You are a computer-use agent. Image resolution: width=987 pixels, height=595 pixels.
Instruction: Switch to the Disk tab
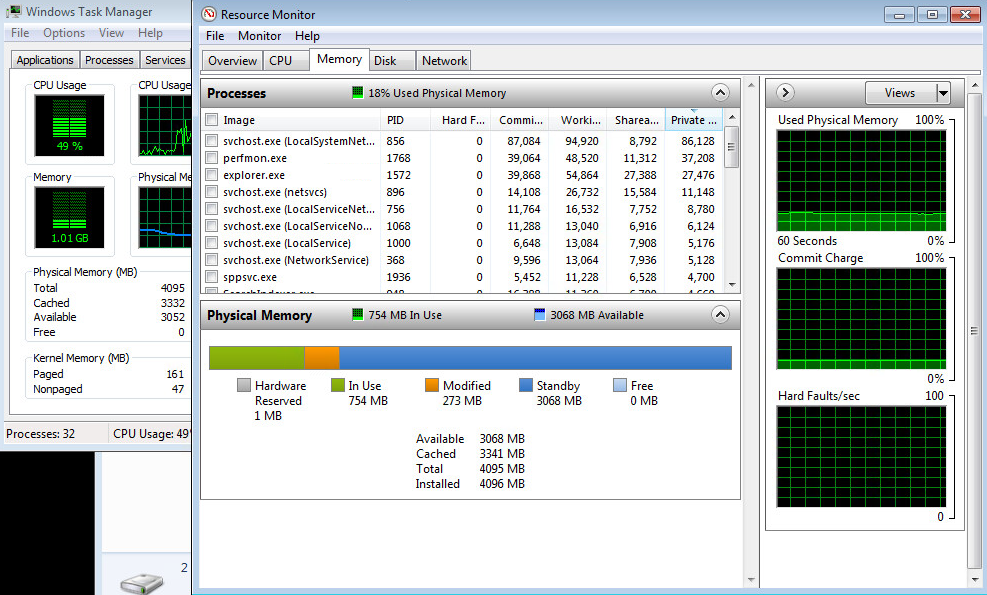385,61
